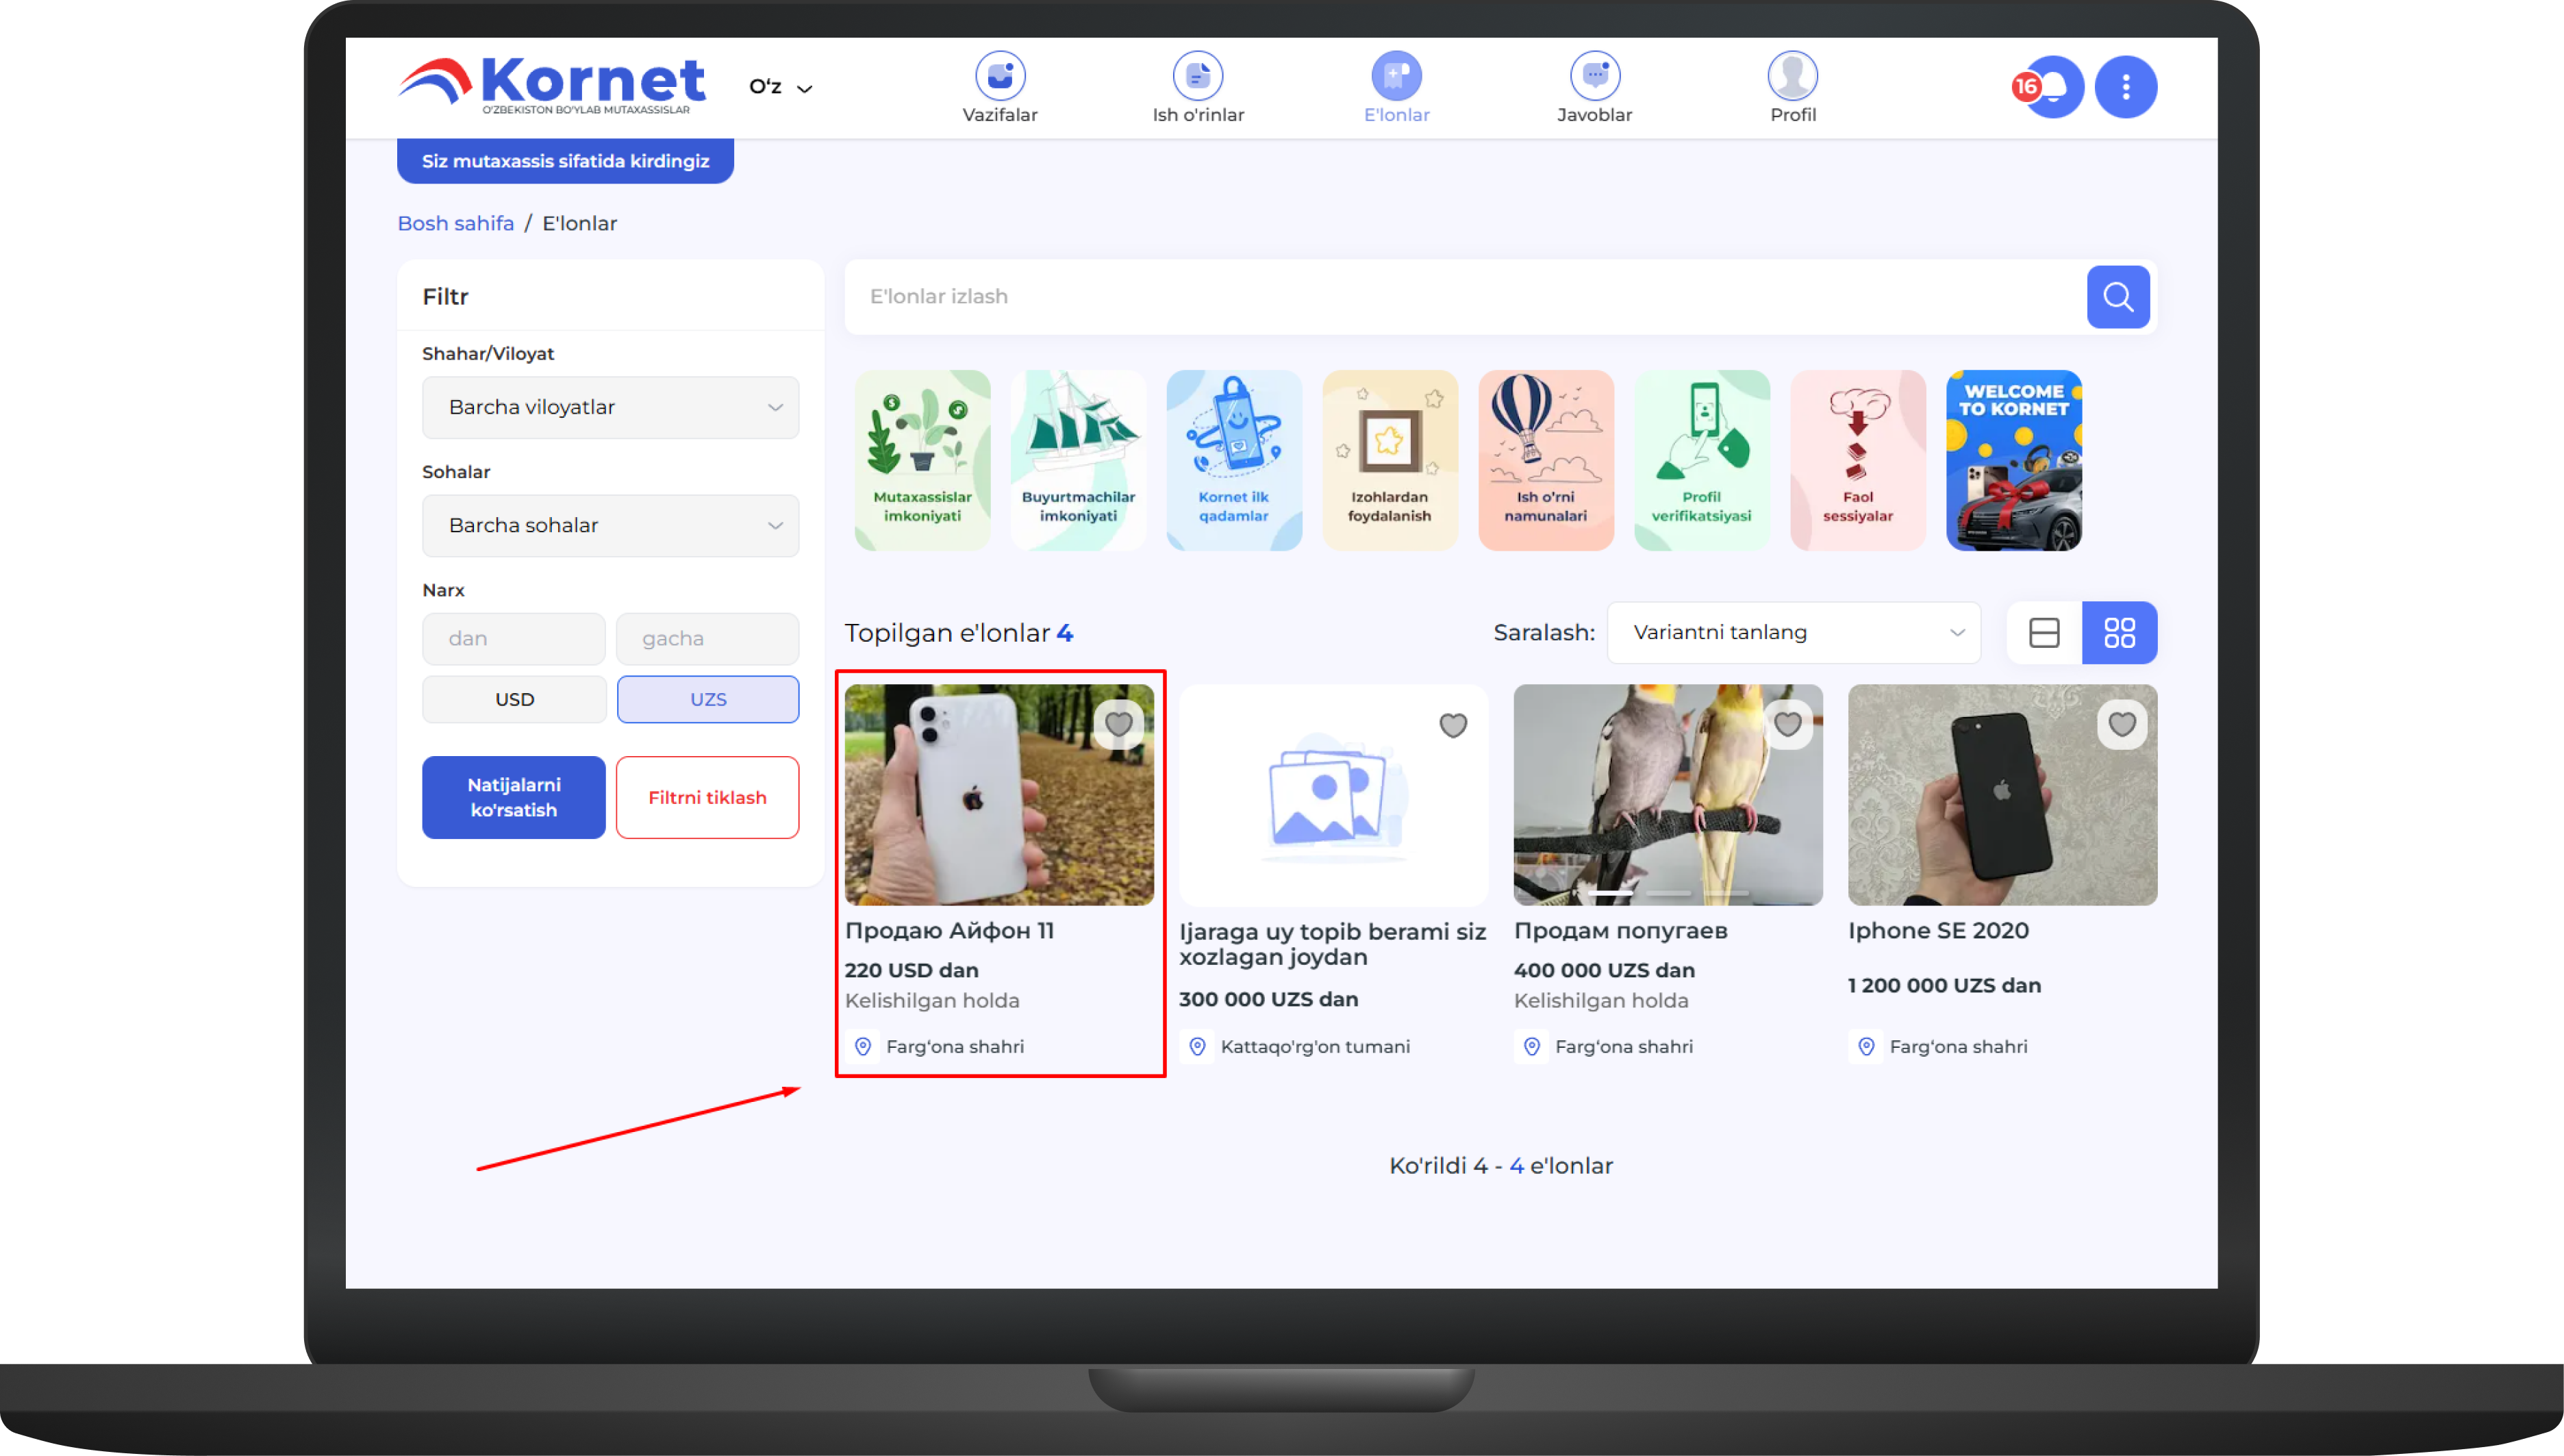This screenshot has height=1456, width=2564.
Task: Open the Ish o'rinlar section
Action: 1197,77
